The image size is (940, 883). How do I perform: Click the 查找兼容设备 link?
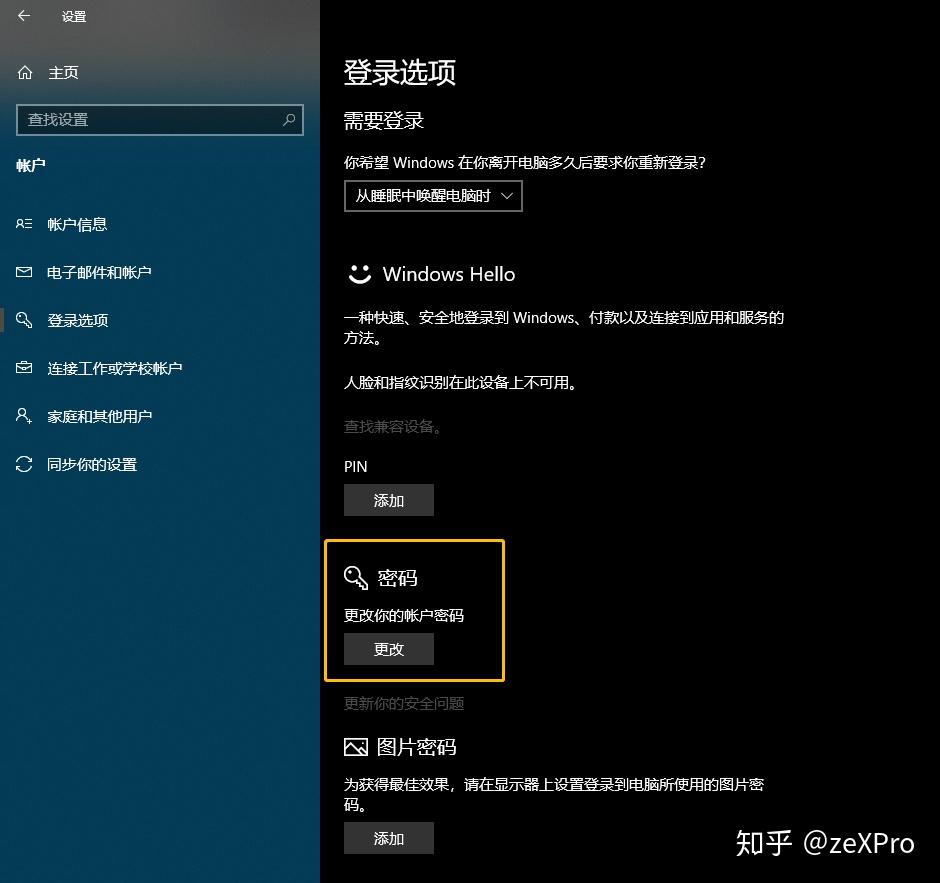393,426
